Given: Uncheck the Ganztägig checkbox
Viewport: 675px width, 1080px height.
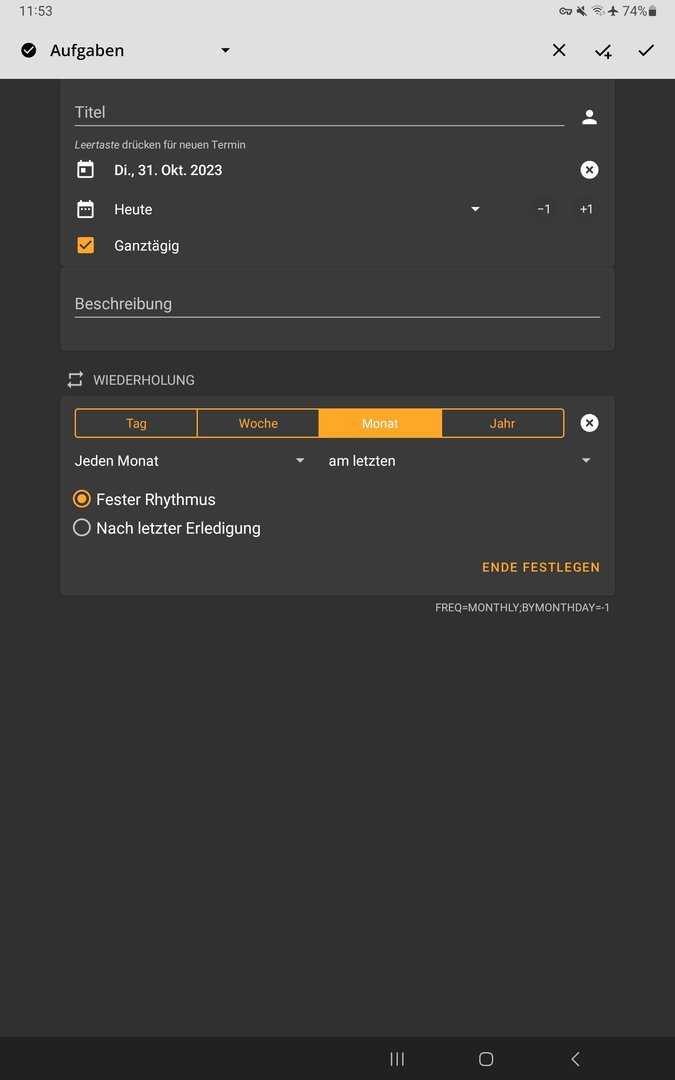Looking at the screenshot, I should pos(86,245).
